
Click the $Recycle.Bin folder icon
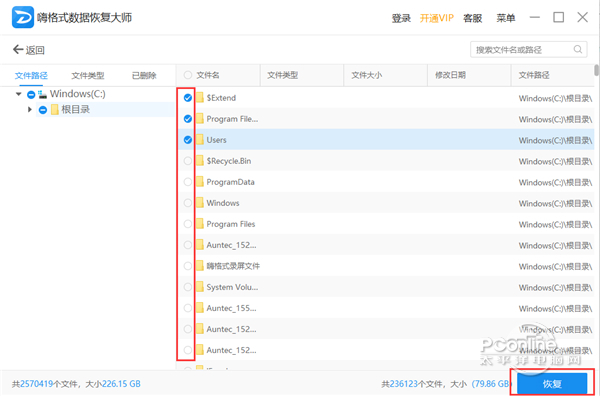click(200, 161)
